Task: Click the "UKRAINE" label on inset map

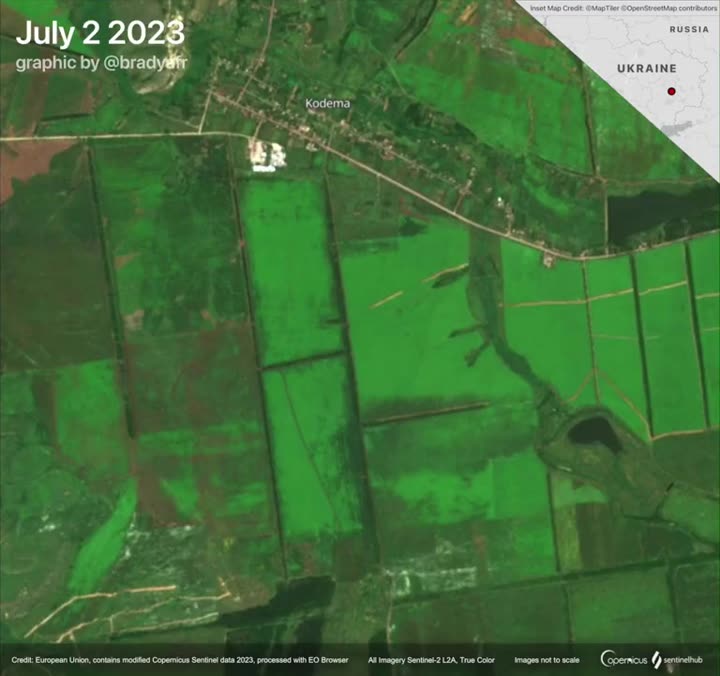Action: 647,68
